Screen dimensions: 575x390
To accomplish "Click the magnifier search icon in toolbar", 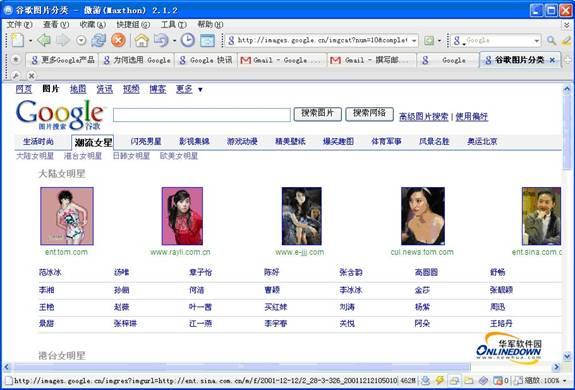I will click(551, 40).
